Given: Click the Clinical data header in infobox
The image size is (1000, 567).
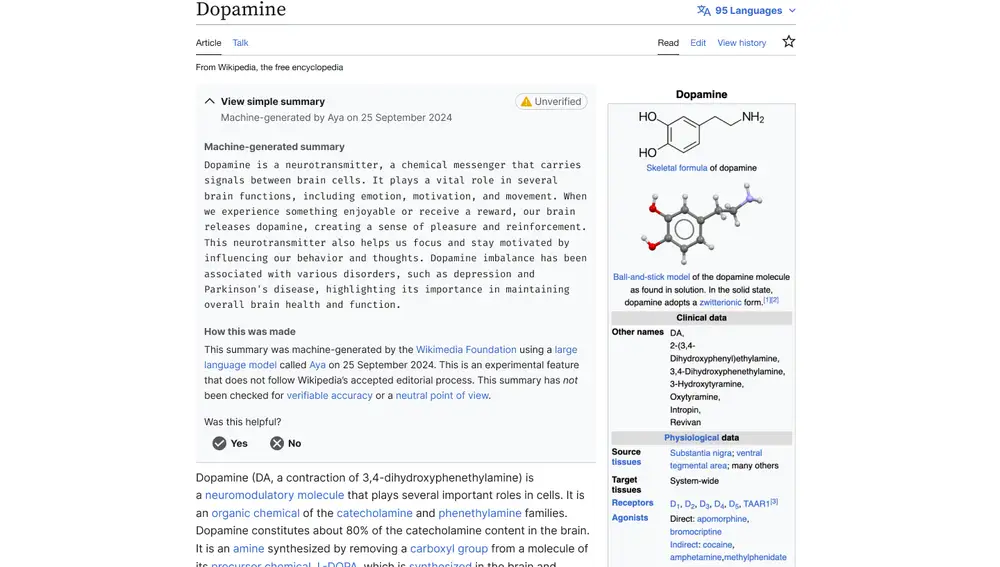Looking at the screenshot, I should (702, 318).
